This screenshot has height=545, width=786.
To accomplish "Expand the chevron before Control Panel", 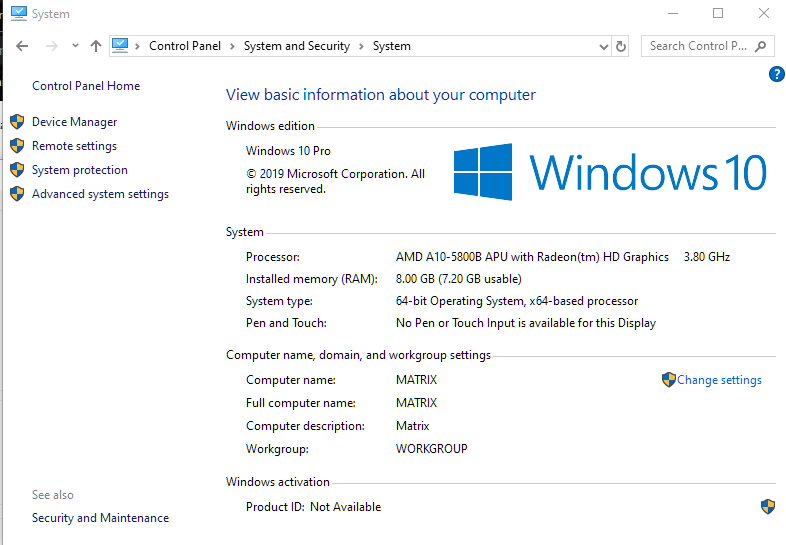I will click(137, 47).
